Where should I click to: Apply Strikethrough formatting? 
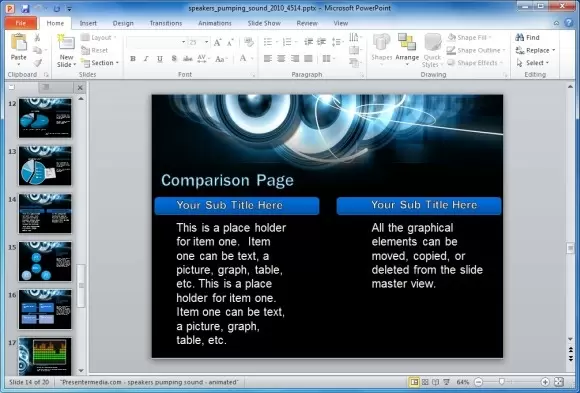point(188,59)
